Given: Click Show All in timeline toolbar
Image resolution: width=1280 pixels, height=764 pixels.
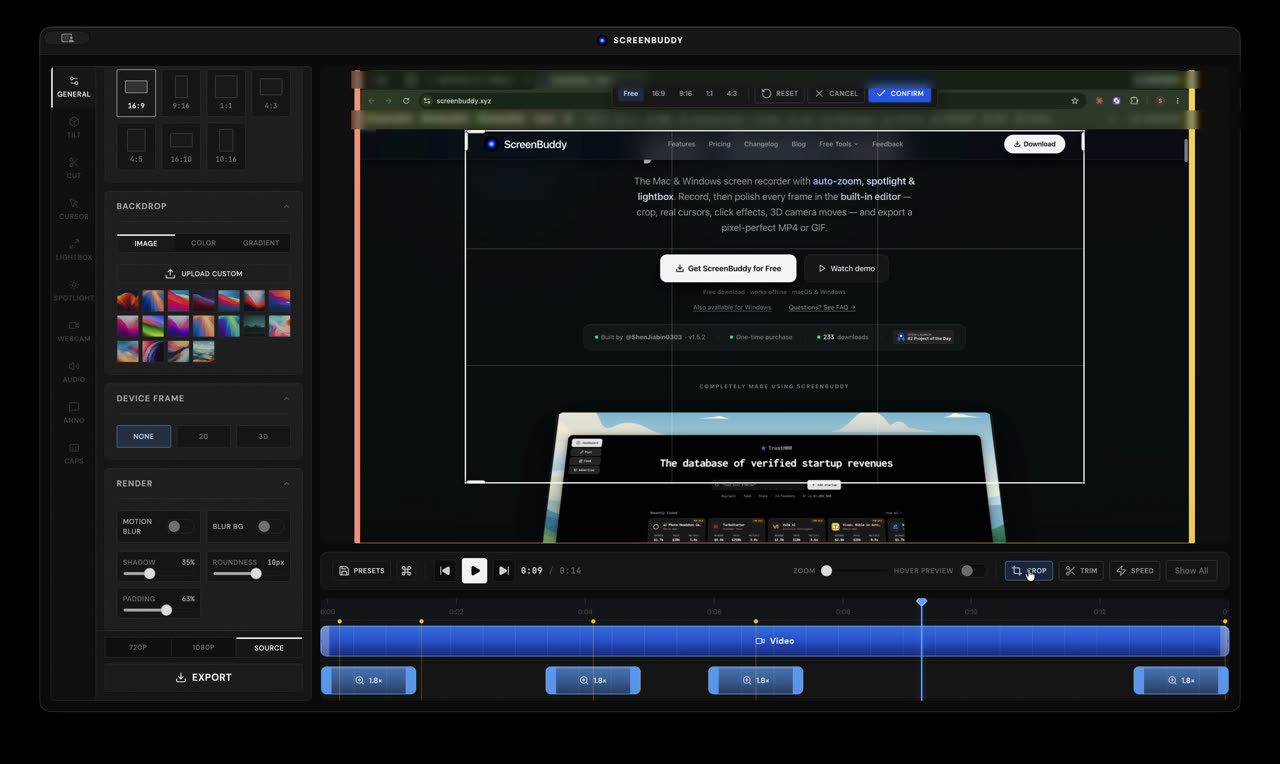Looking at the screenshot, I should [x=1191, y=571].
